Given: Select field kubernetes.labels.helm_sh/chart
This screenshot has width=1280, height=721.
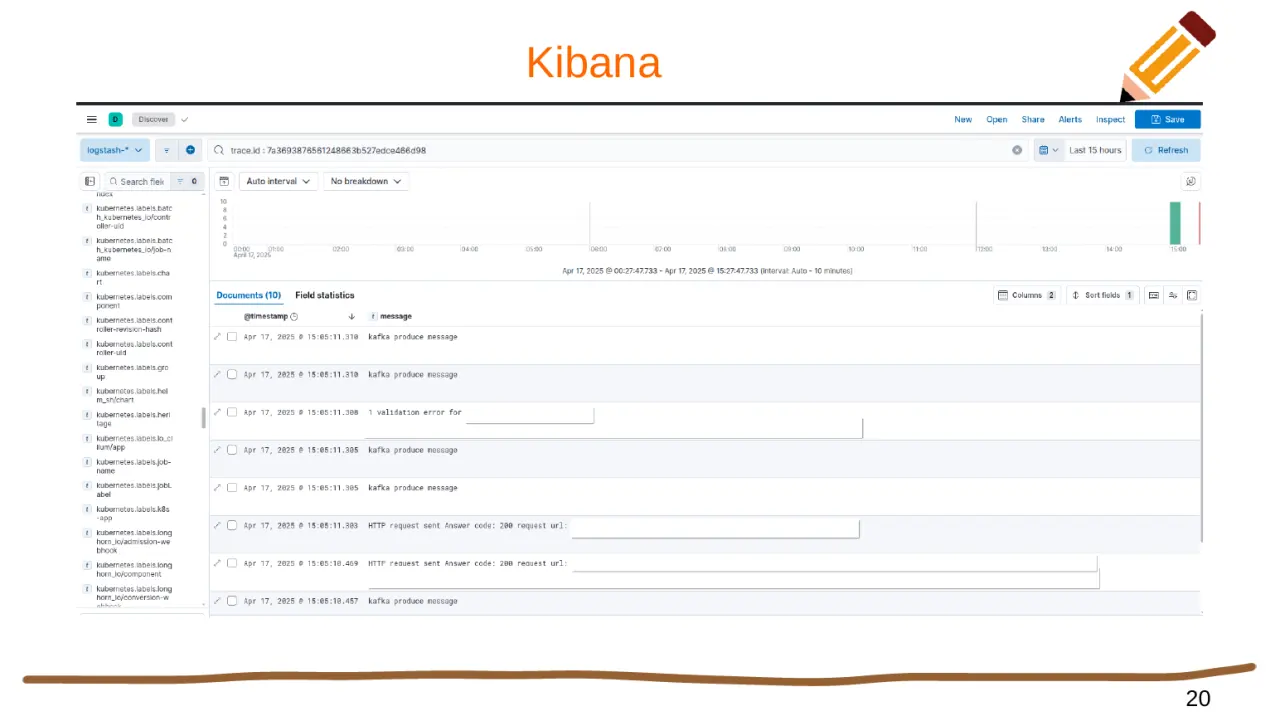Looking at the screenshot, I should click(x=133, y=395).
